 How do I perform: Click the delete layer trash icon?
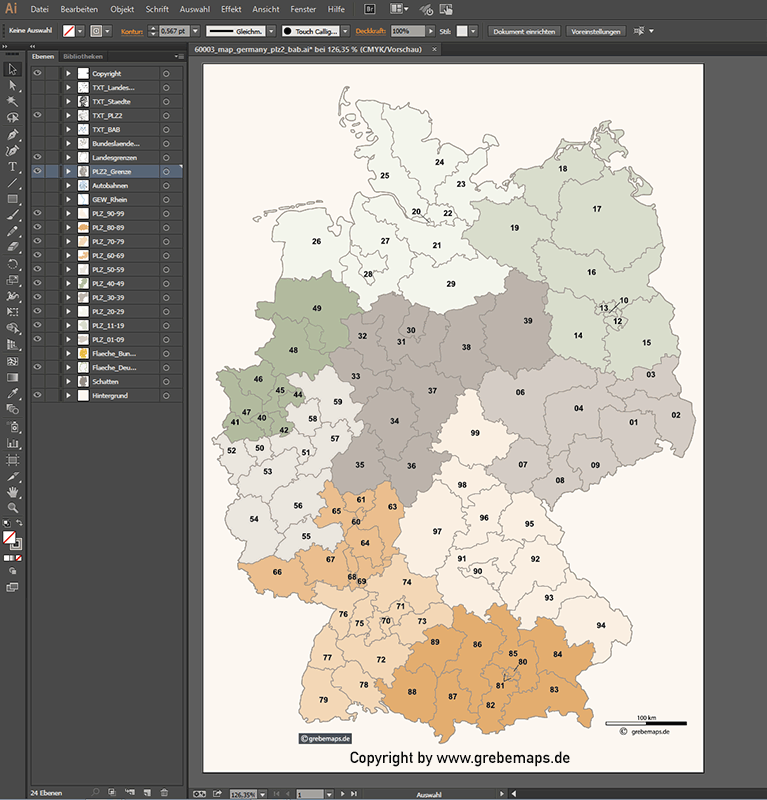[163, 792]
